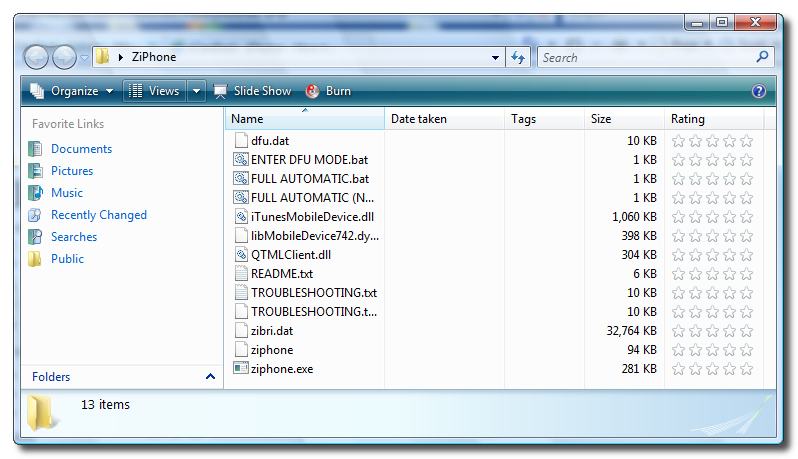The width and height of the screenshot is (798, 459).
Task: Click the Burn disc icon
Action: [x=312, y=91]
